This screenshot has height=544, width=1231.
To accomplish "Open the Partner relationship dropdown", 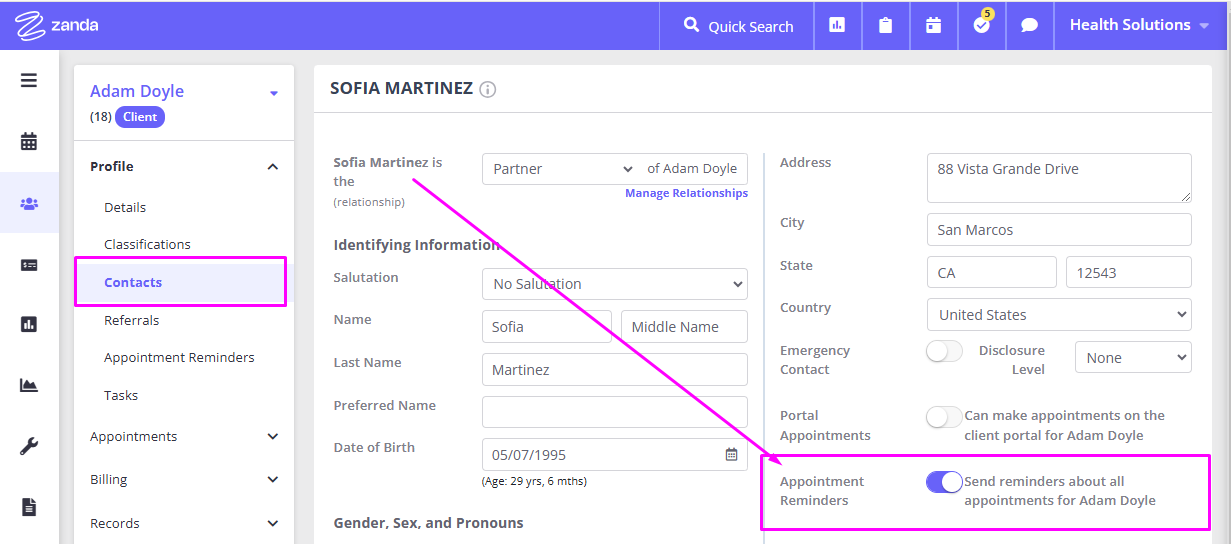I will pos(562,169).
